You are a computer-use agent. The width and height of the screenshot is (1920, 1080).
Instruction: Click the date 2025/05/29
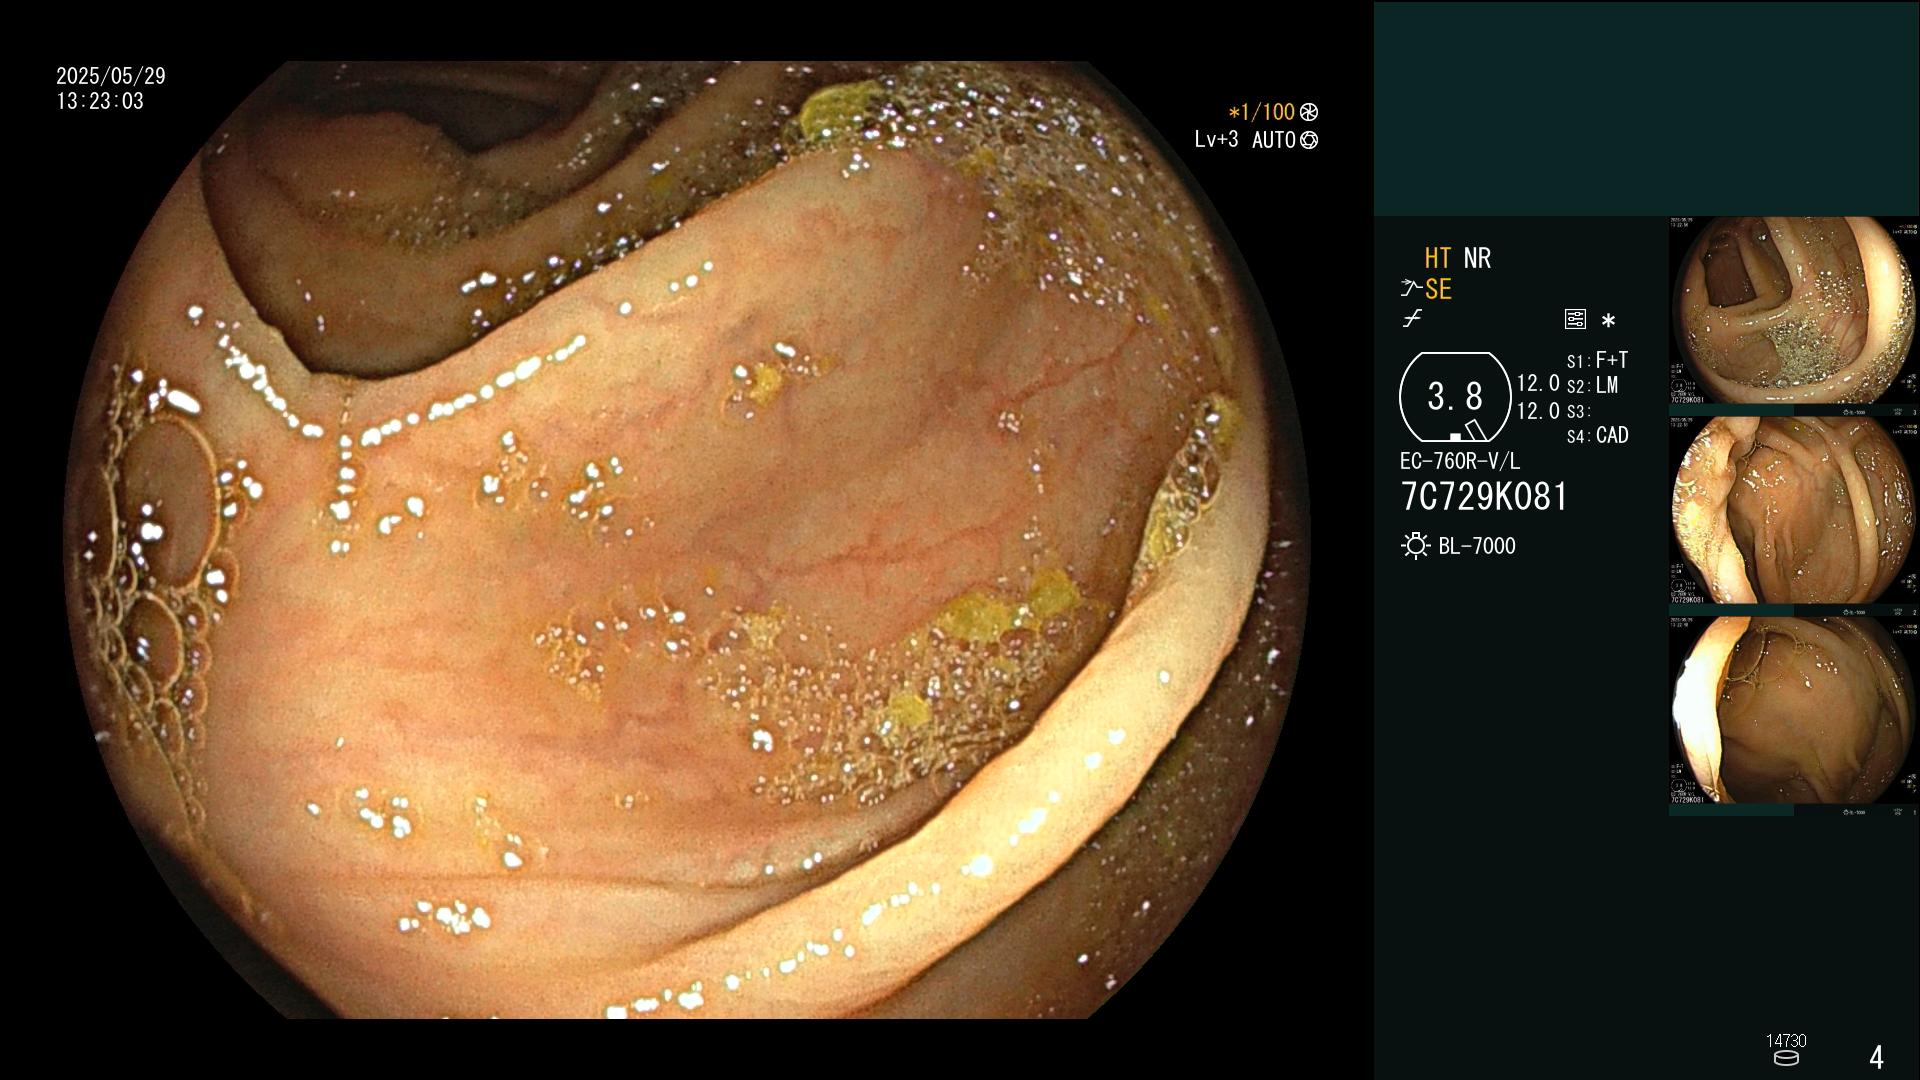(111, 76)
